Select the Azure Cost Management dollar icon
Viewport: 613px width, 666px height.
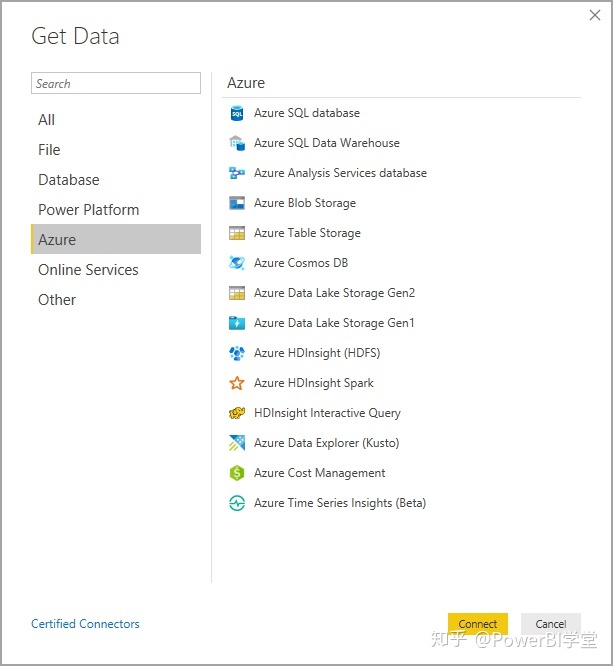coord(237,473)
